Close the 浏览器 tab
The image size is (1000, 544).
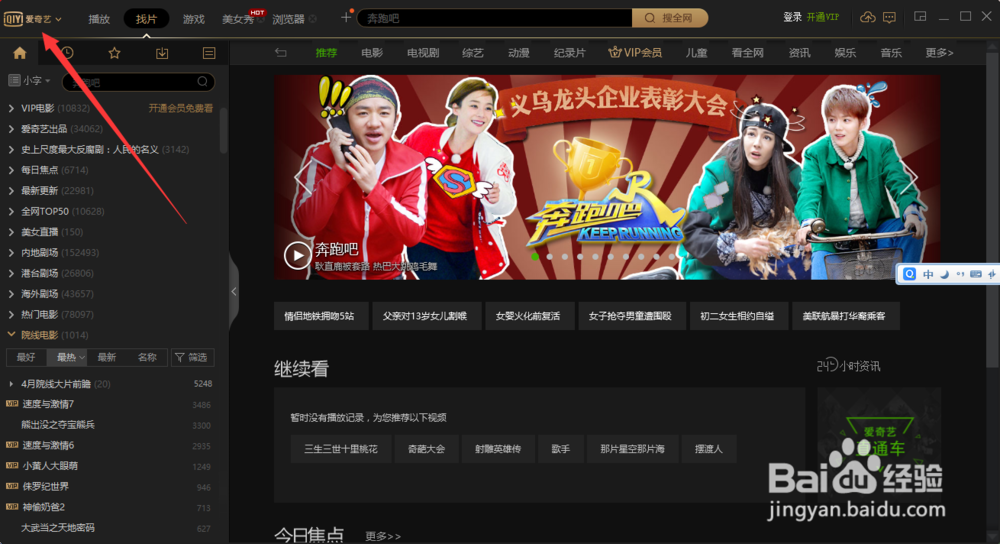pos(312,19)
